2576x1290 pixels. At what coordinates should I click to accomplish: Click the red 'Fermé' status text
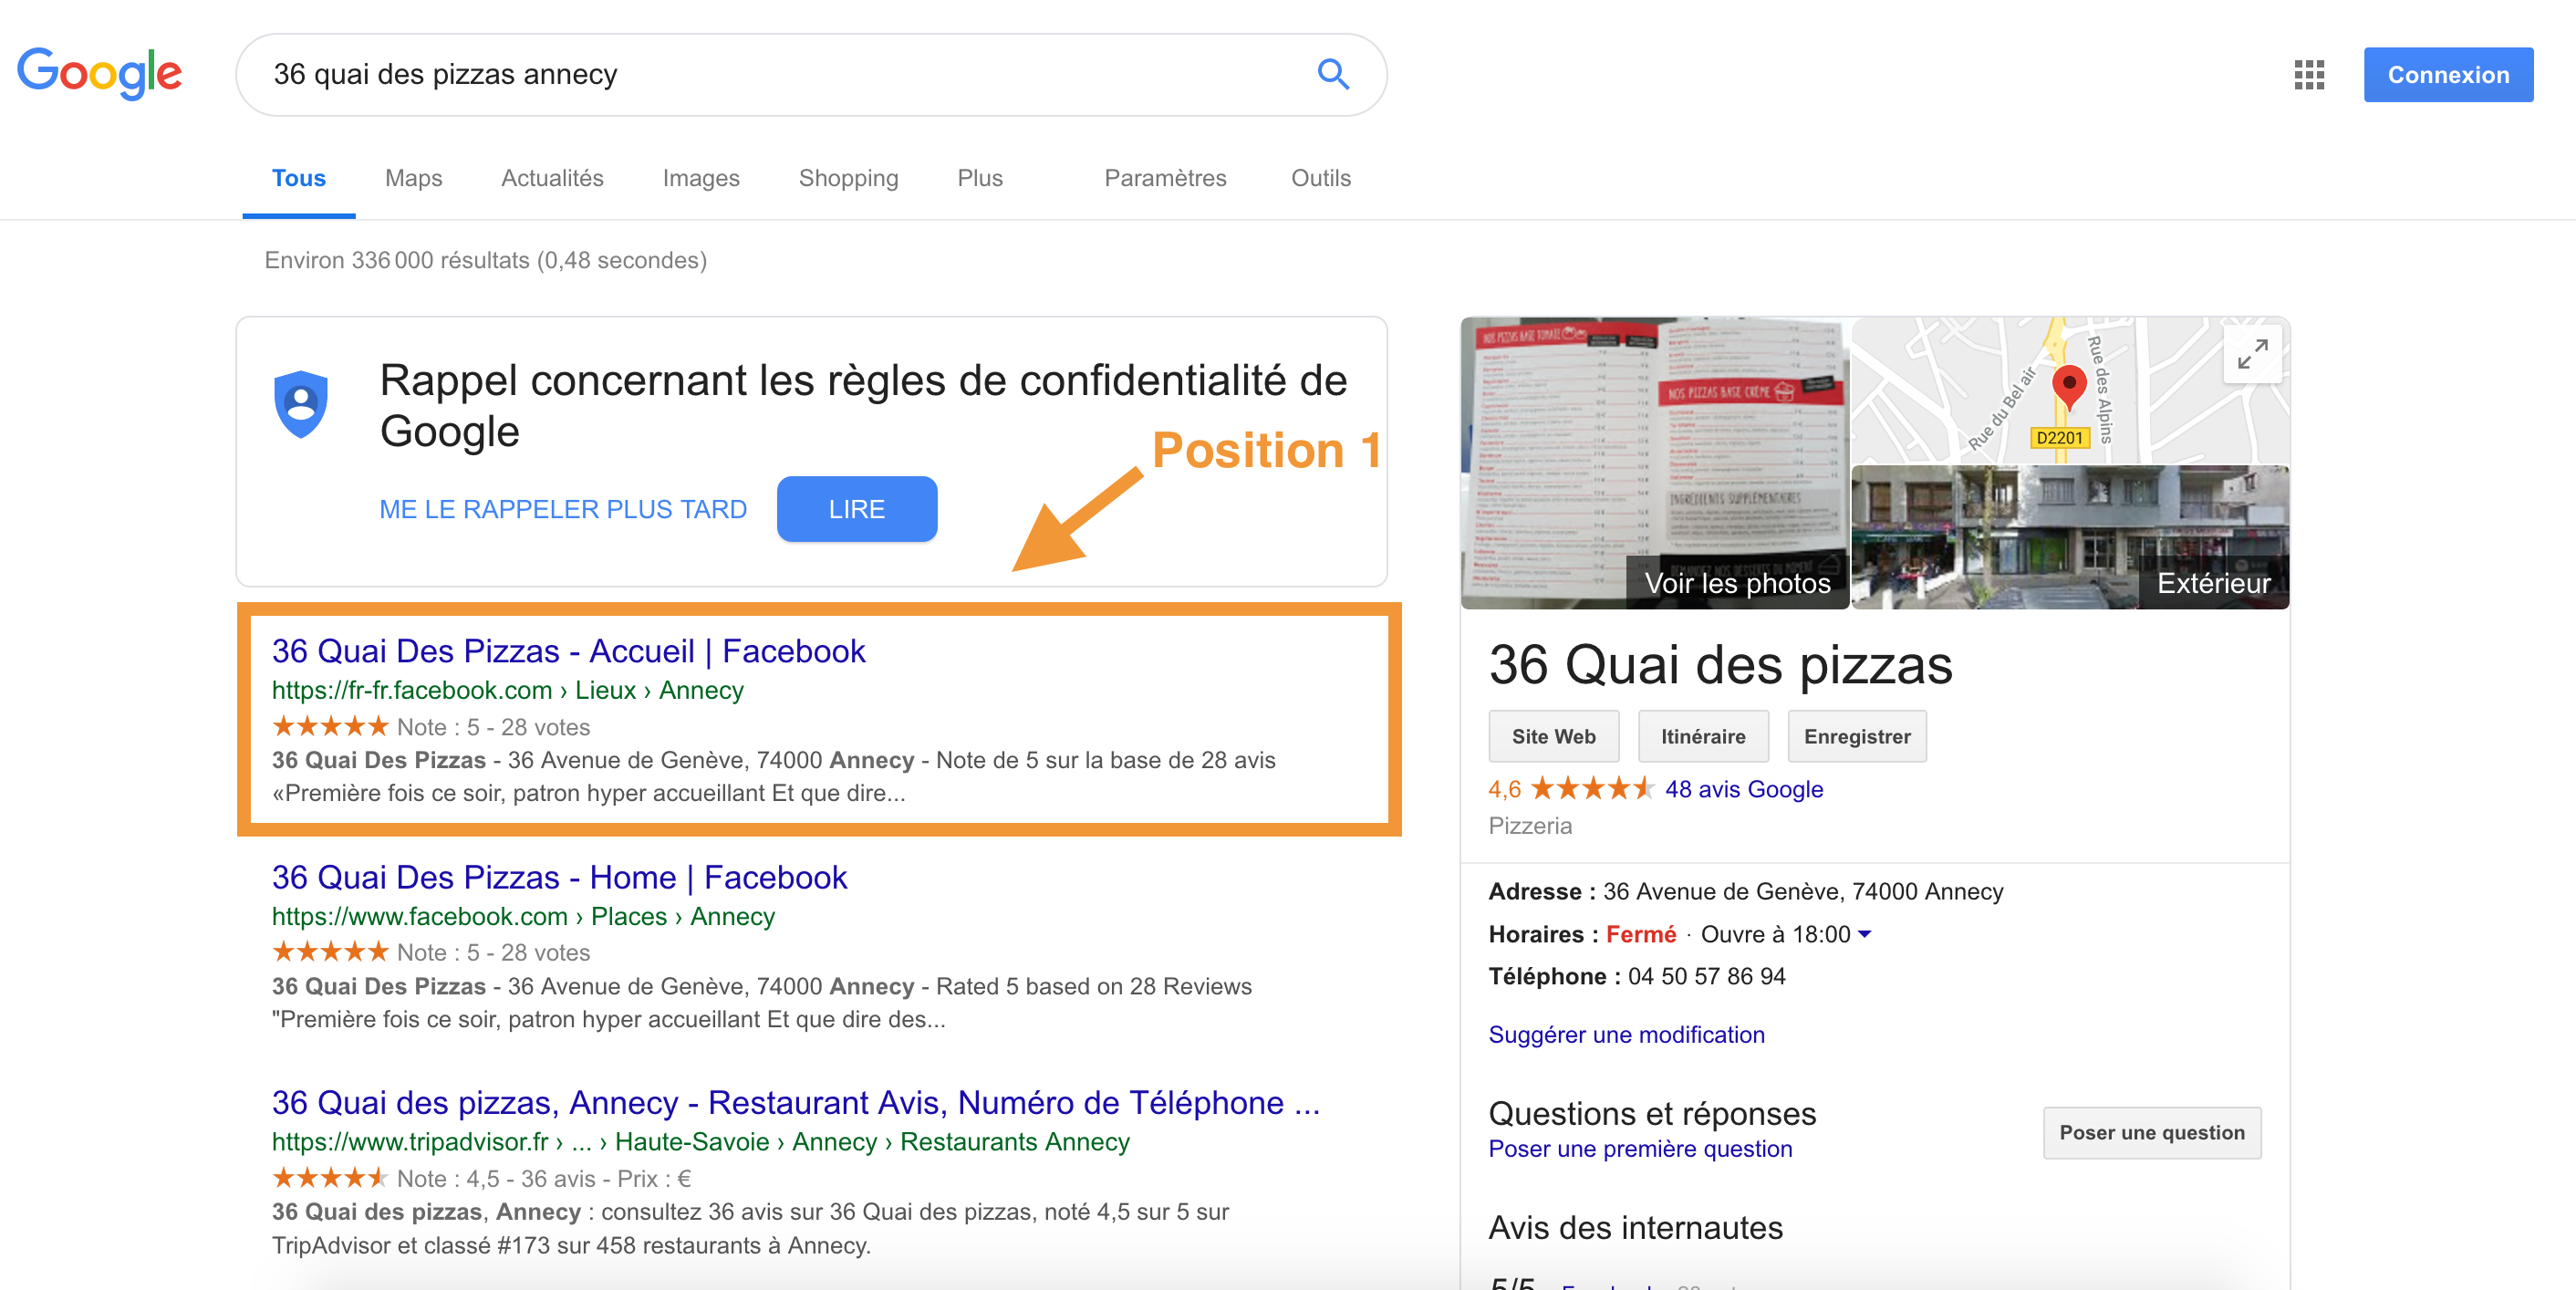pos(1640,934)
